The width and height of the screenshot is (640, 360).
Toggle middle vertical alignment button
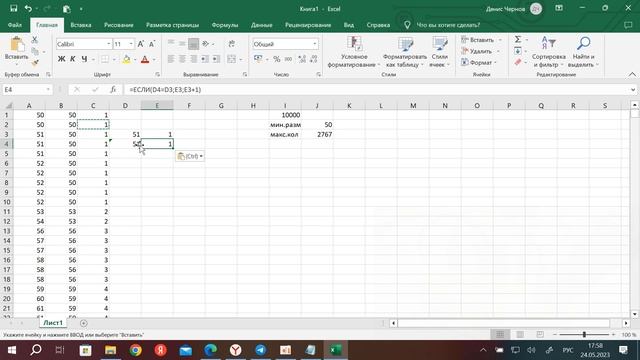(182, 44)
